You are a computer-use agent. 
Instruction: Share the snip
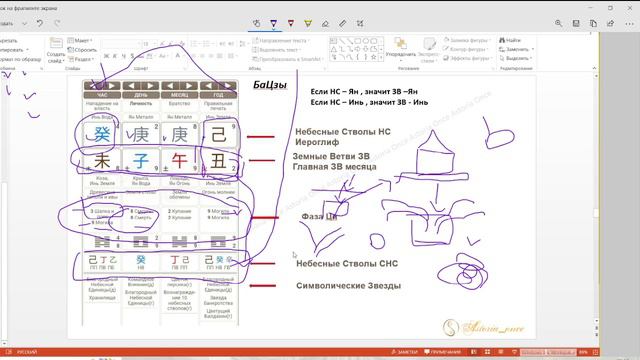point(610,24)
